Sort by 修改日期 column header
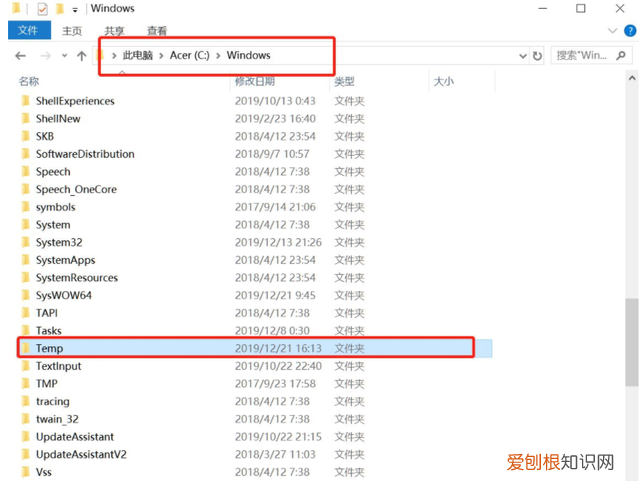 pos(255,81)
